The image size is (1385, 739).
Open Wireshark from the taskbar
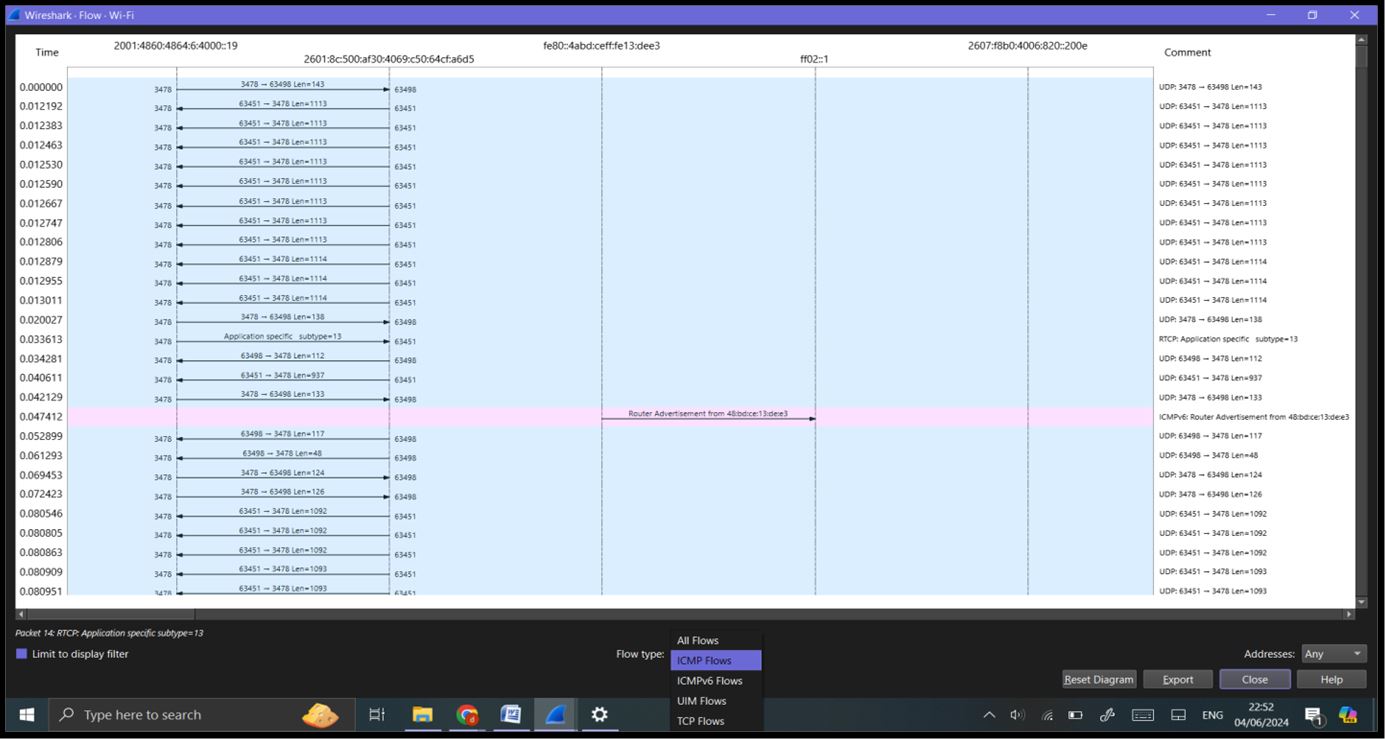pyautogui.click(x=554, y=714)
